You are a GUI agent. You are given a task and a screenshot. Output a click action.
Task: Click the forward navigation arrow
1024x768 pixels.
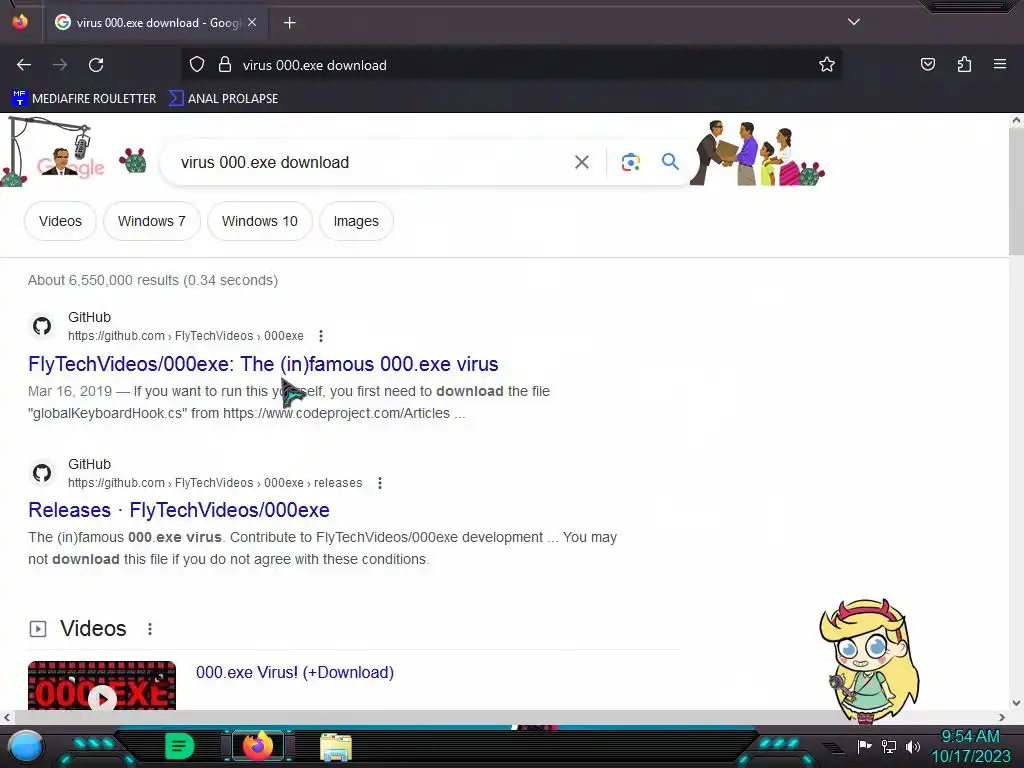coord(60,65)
